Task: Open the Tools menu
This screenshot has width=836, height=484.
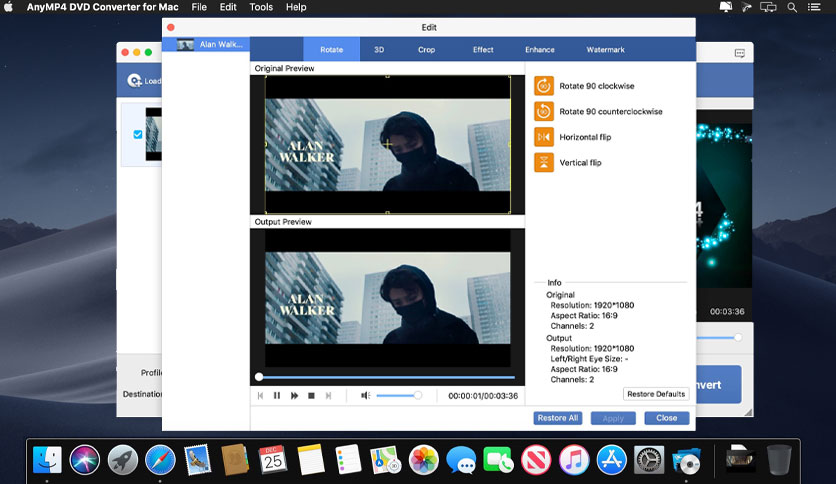Action: pos(261,7)
